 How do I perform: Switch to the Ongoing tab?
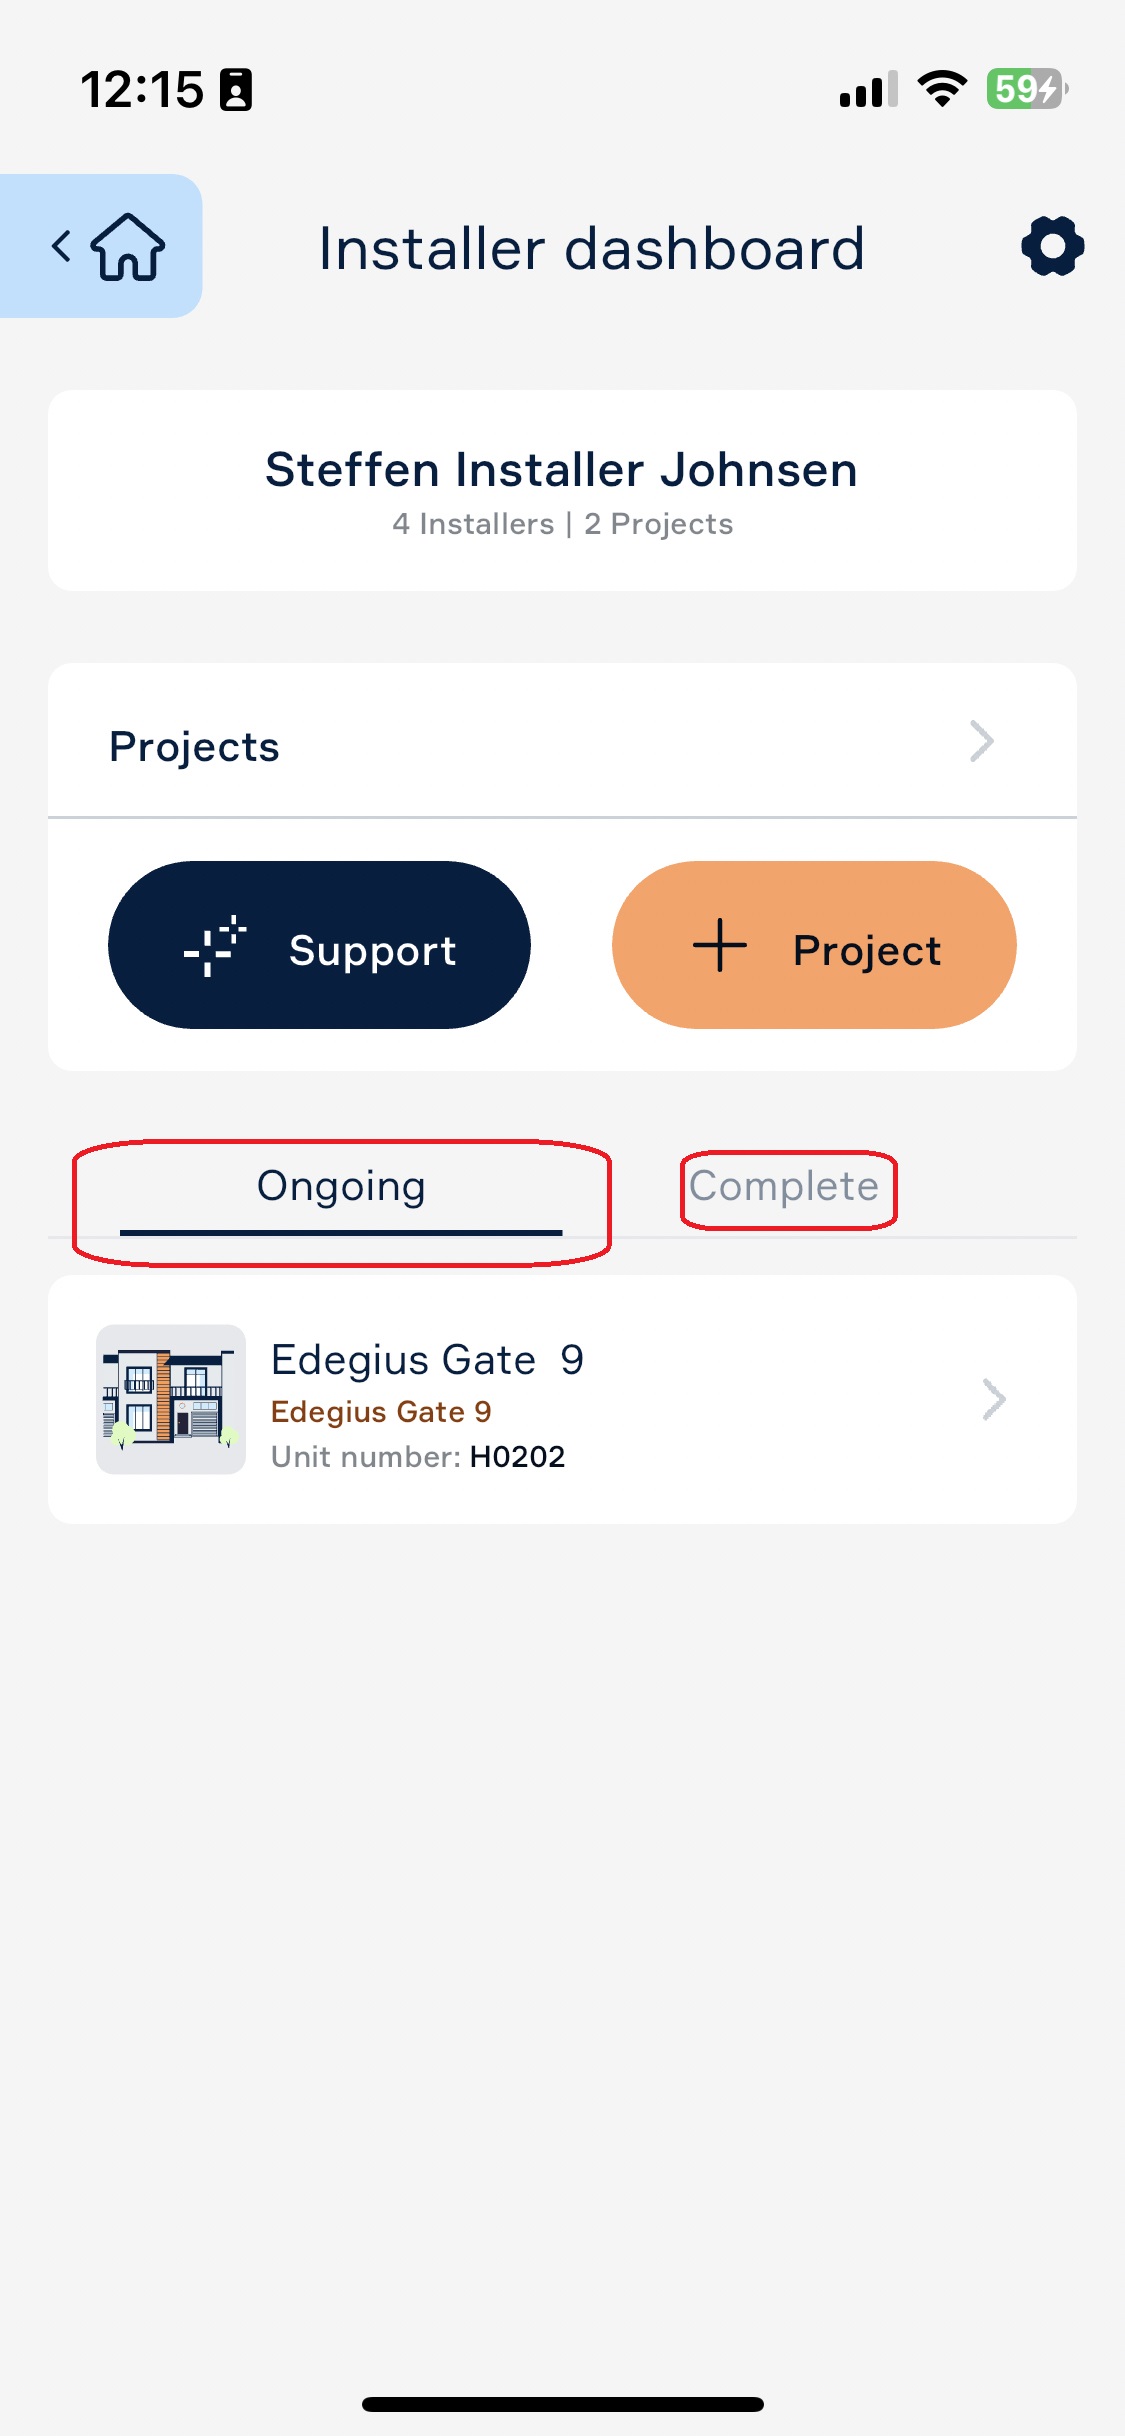click(341, 1187)
